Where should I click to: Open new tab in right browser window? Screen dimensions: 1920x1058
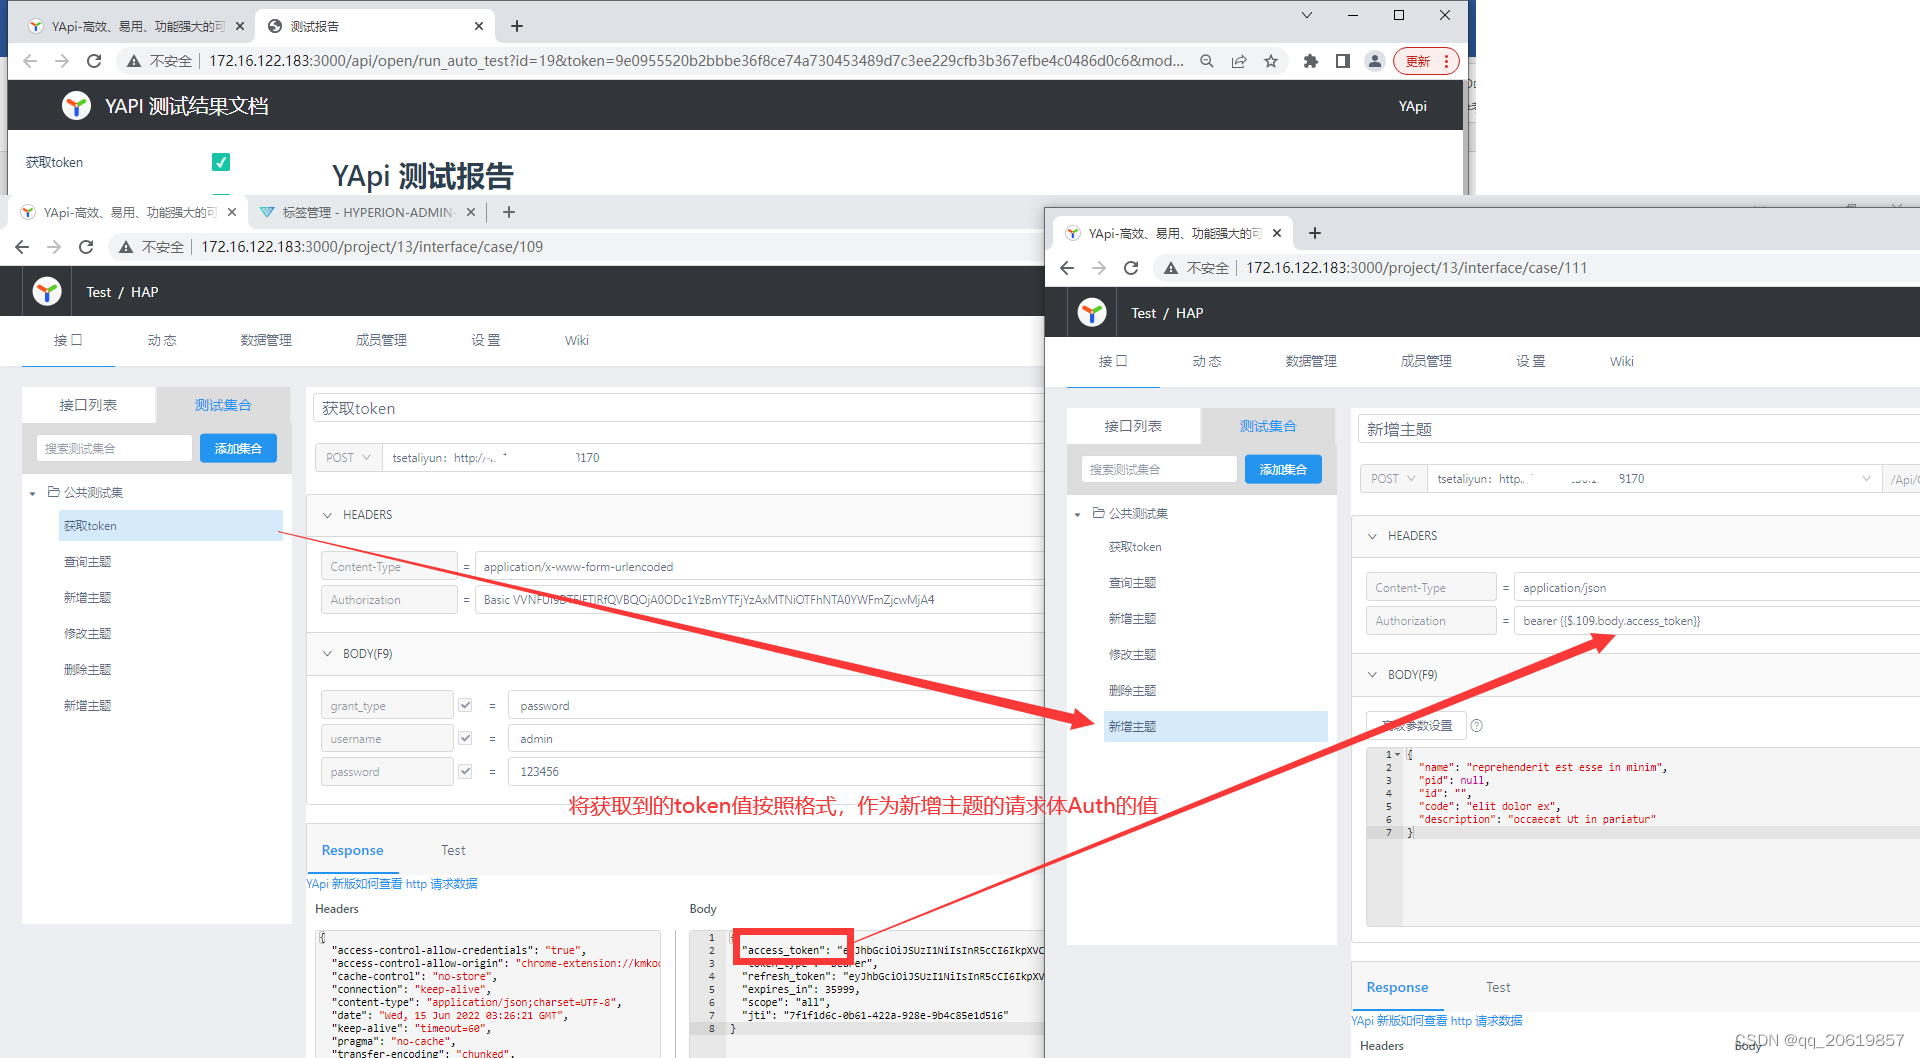click(1315, 233)
